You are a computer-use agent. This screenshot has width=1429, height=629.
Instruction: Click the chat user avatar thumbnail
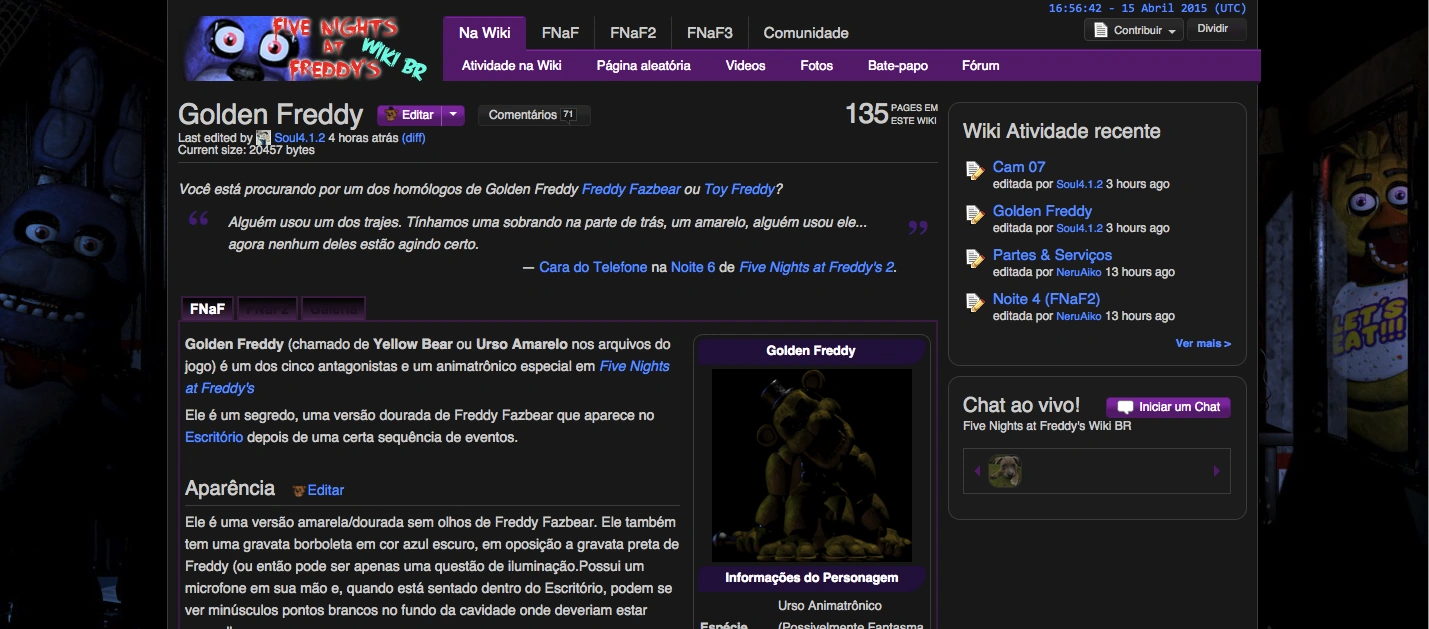[x=1005, y=471]
